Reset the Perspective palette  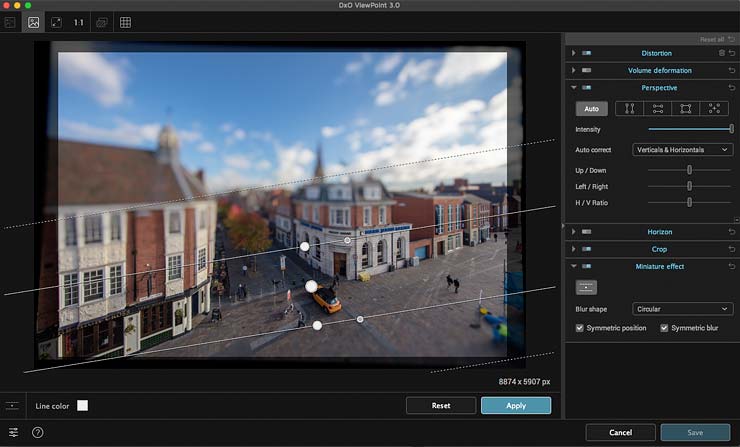click(x=732, y=88)
